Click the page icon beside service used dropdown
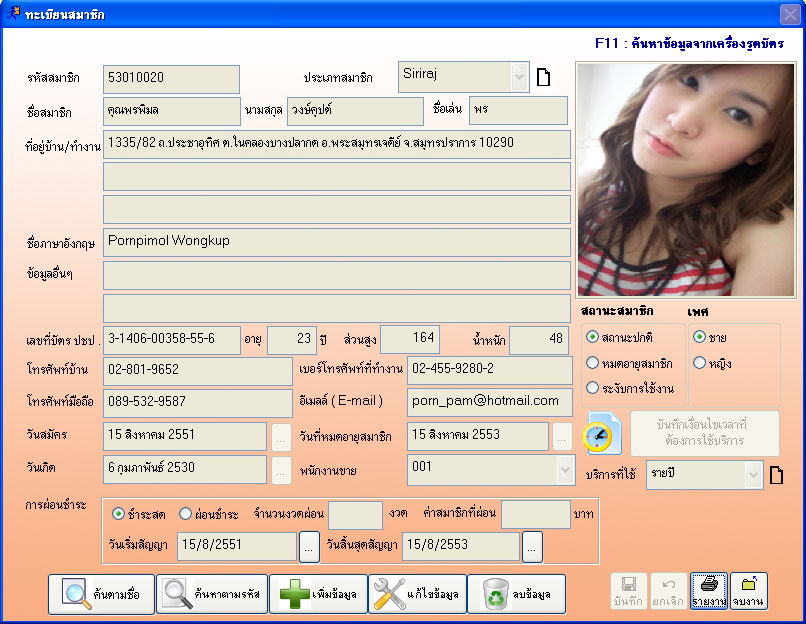806x624 pixels. [x=775, y=475]
